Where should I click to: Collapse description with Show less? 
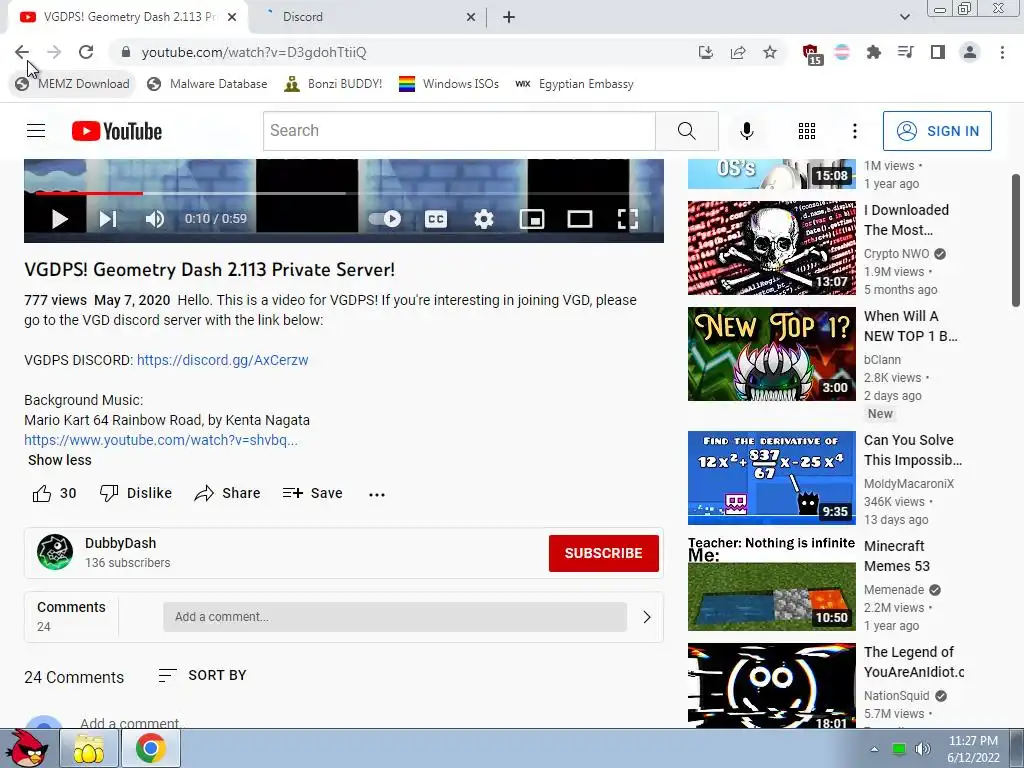59,460
